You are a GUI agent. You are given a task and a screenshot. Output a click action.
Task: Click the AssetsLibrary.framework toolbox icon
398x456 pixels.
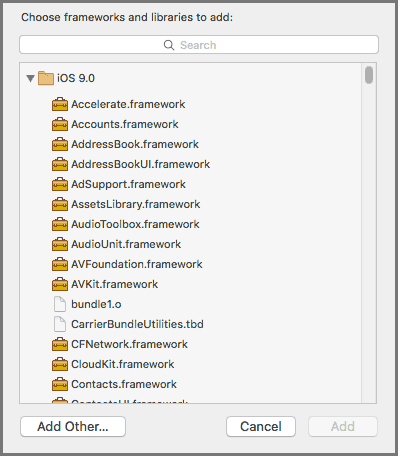point(60,204)
